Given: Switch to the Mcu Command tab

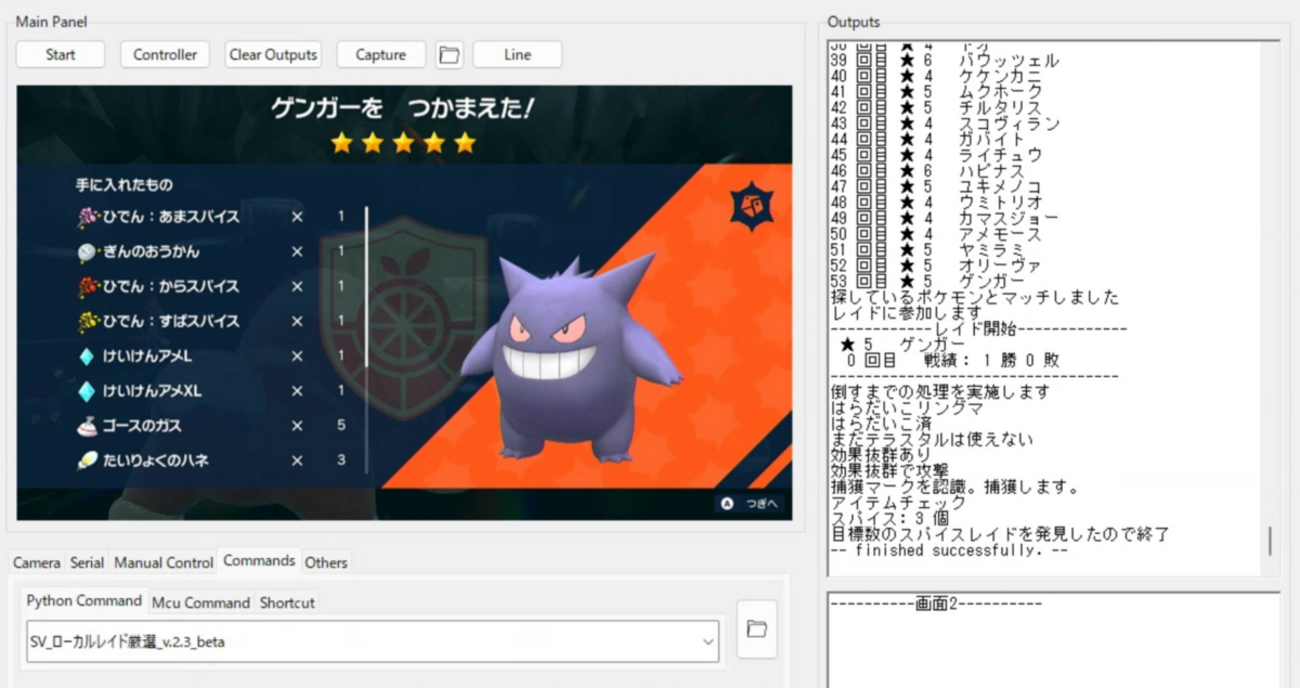Looking at the screenshot, I should pyautogui.click(x=200, y=602).
